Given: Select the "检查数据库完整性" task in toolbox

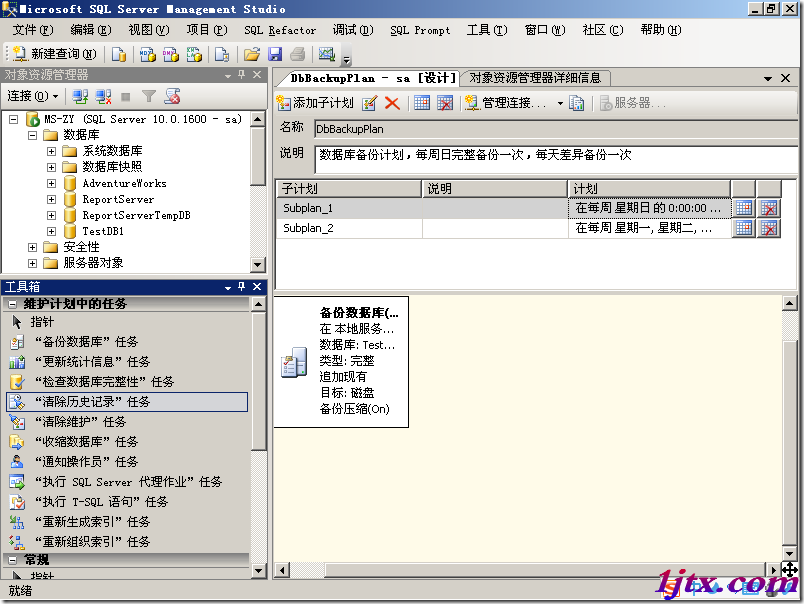Looking at the screenshot, I should tap(127, 382).
